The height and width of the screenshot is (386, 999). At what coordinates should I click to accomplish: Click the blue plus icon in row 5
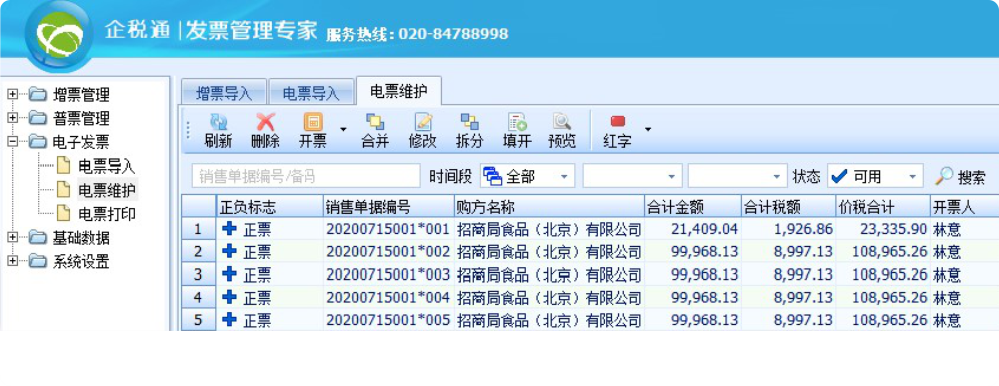(x=229, y=319)
